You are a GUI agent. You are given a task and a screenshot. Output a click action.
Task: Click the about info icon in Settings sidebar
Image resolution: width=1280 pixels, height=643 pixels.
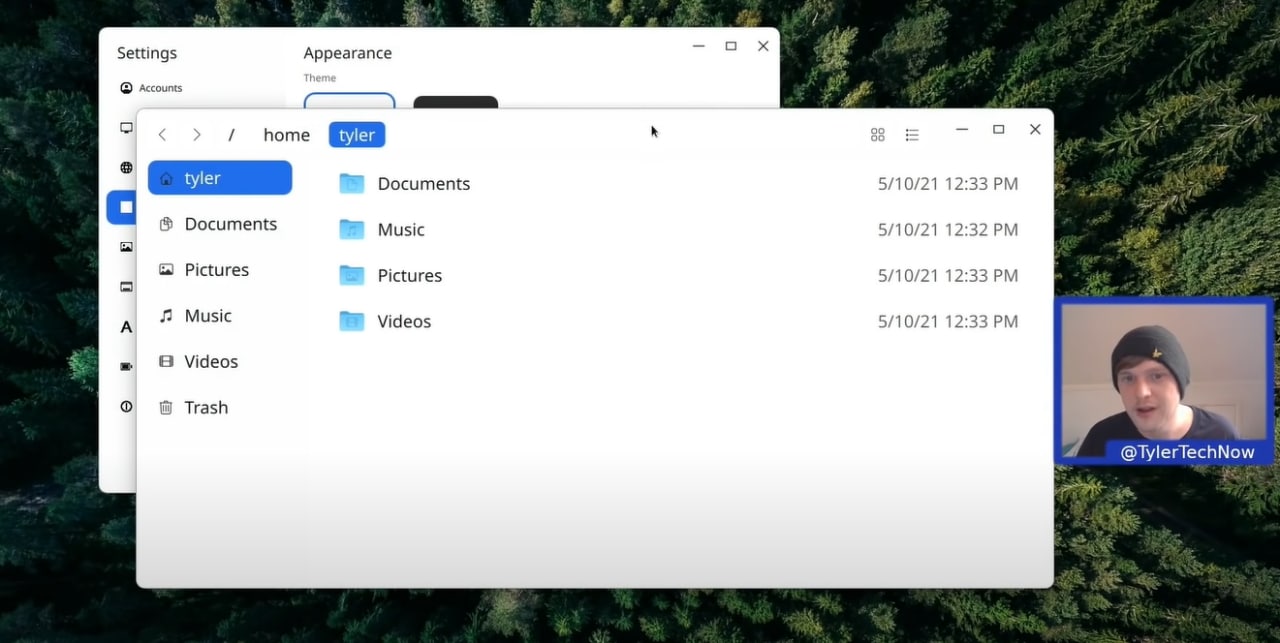pos(126,407)
